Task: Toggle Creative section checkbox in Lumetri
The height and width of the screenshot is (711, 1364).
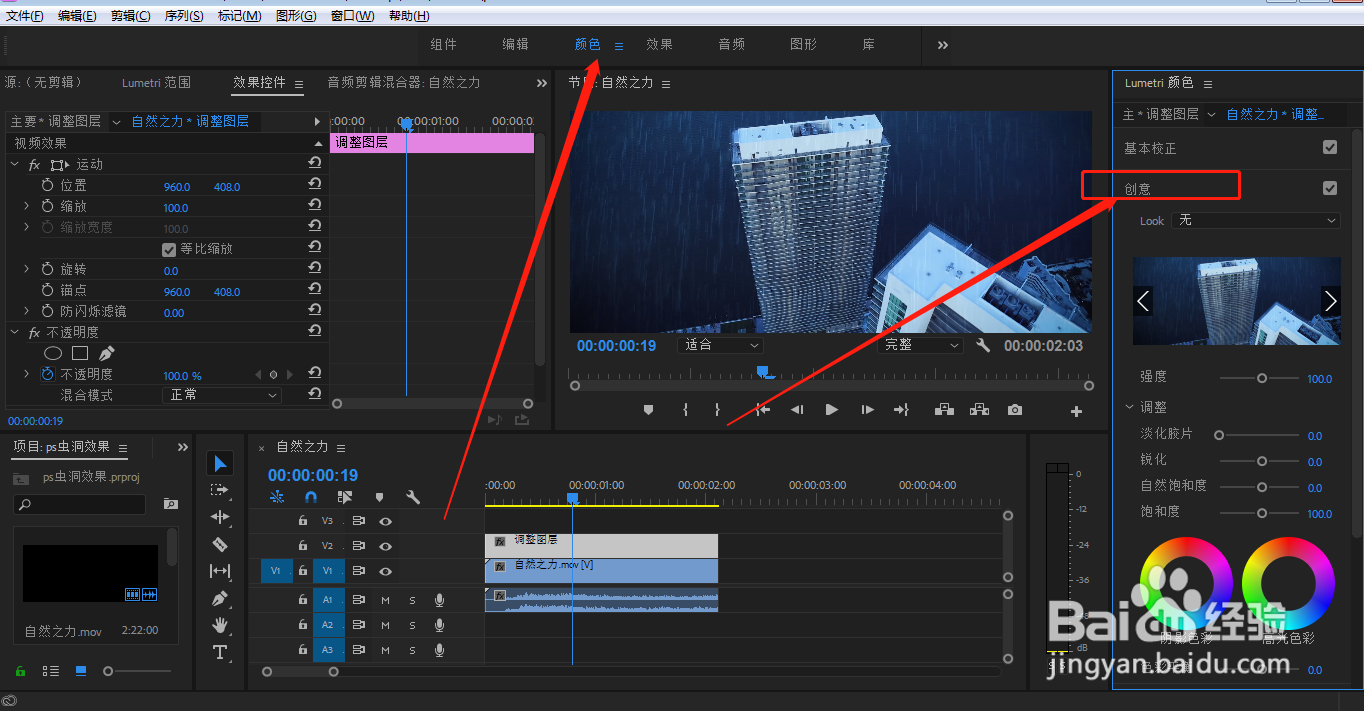Action: (x=1330, y=188)
